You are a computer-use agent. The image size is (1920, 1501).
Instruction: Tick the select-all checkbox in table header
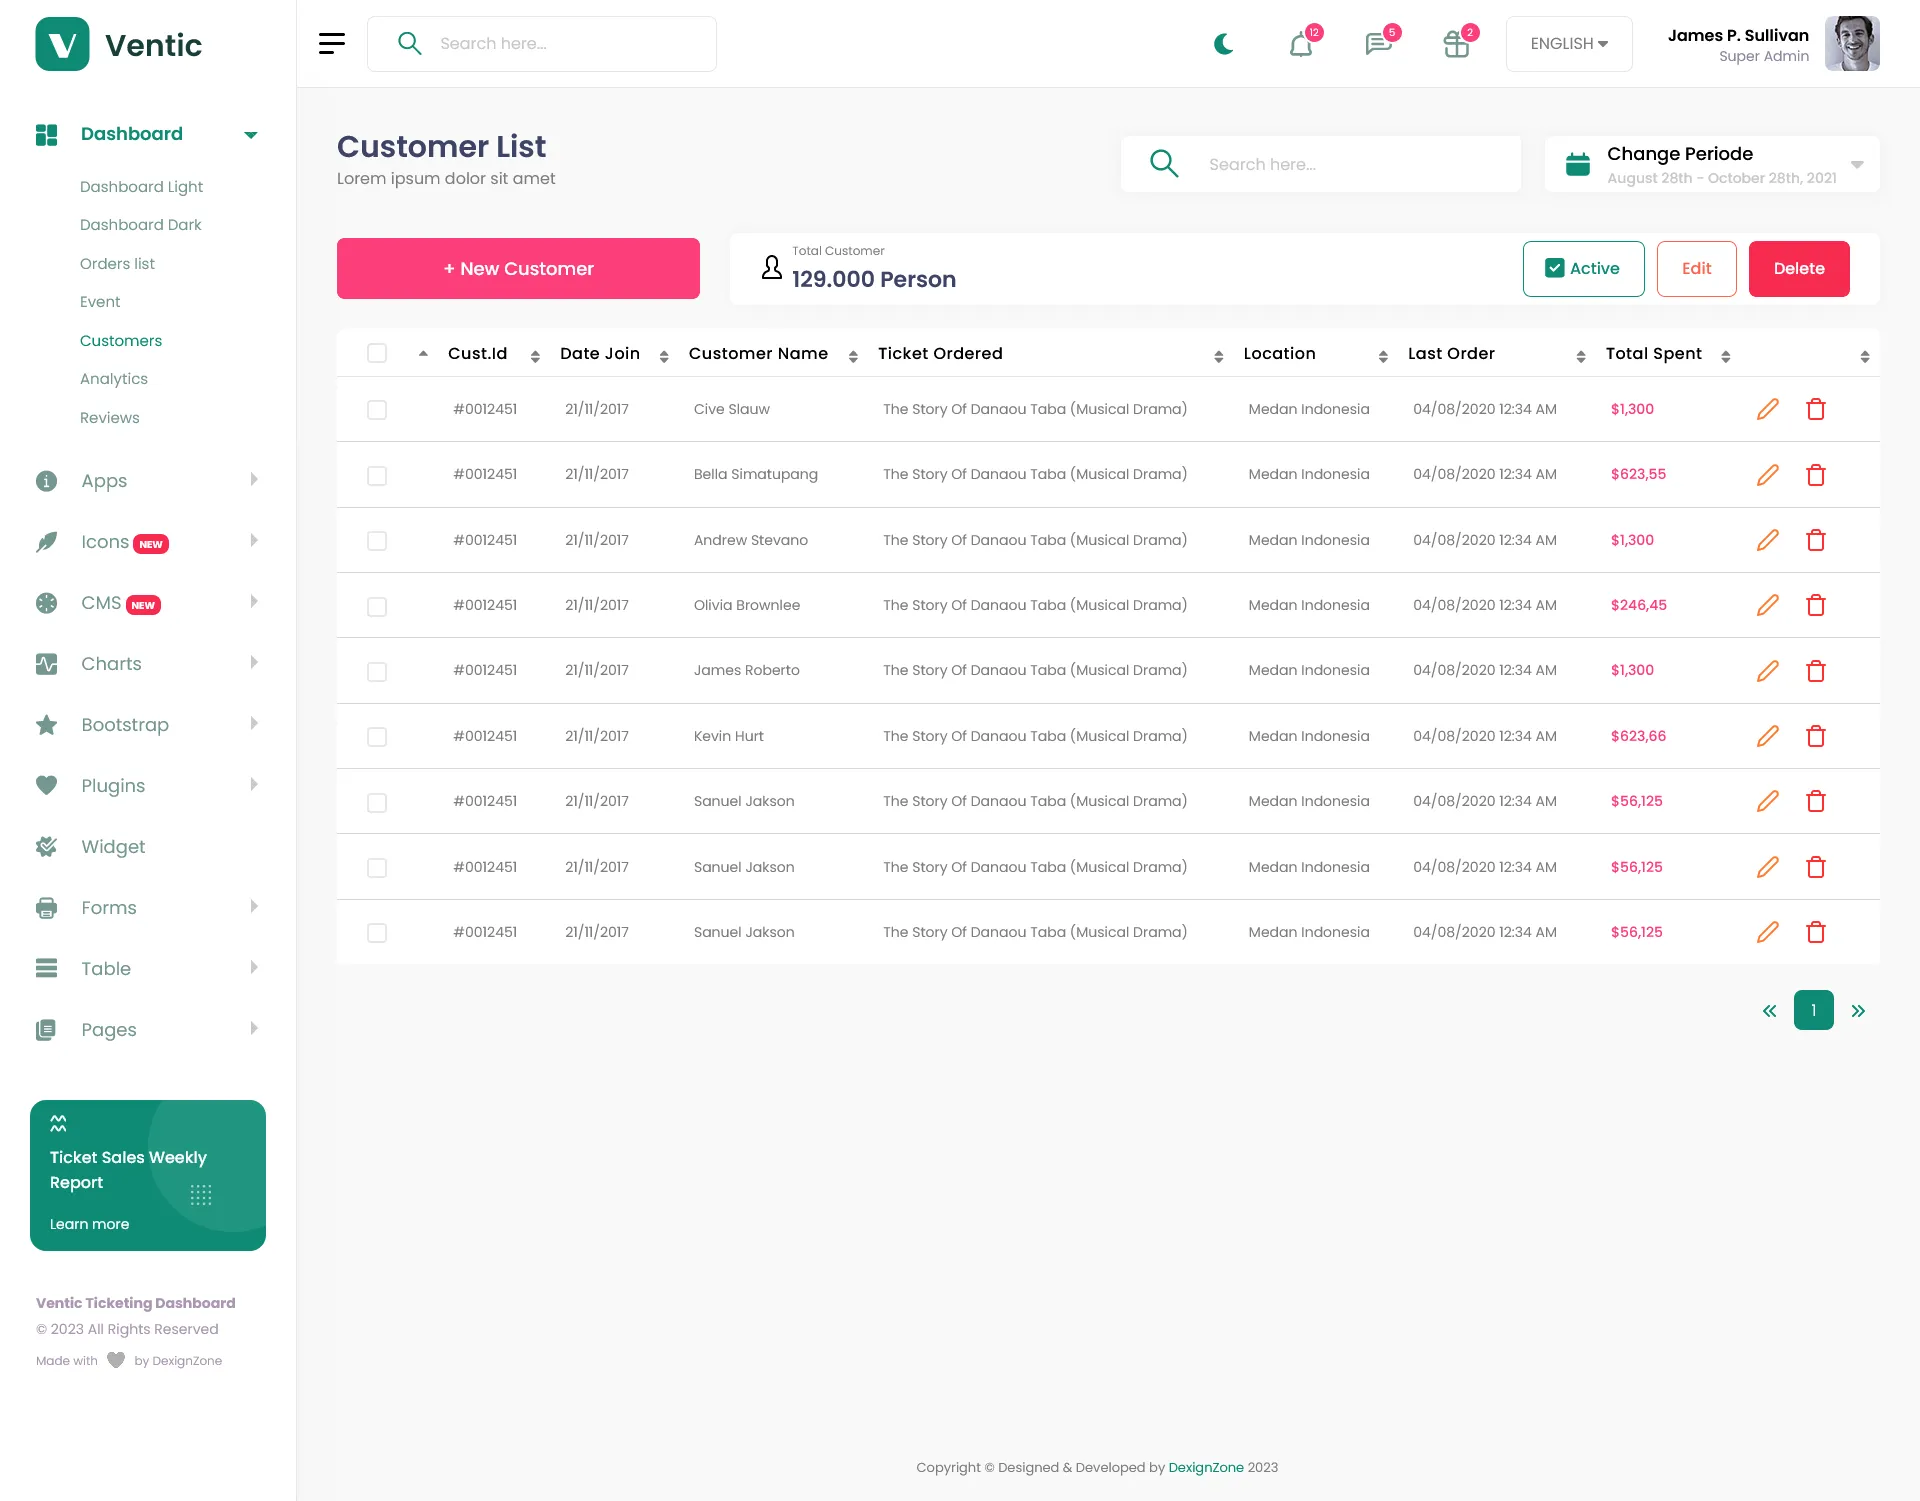pos(377,353)
